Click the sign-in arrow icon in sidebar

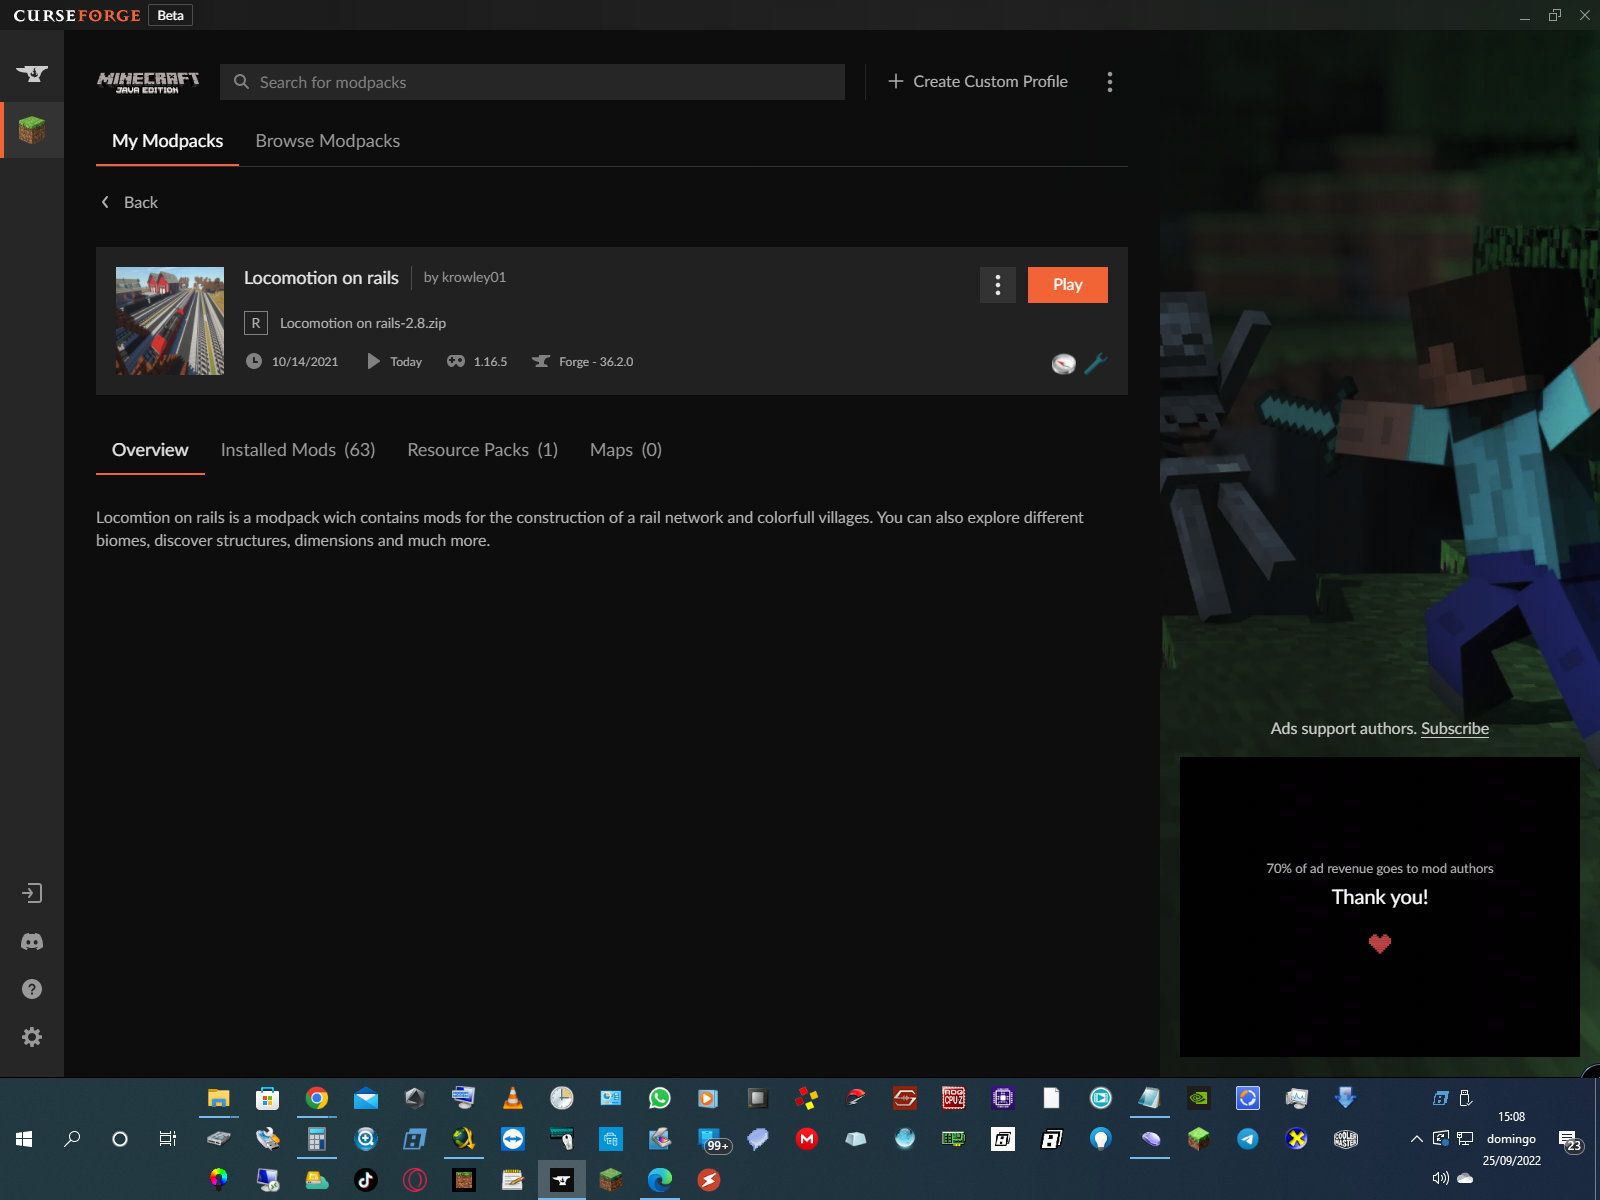(32, 893)
